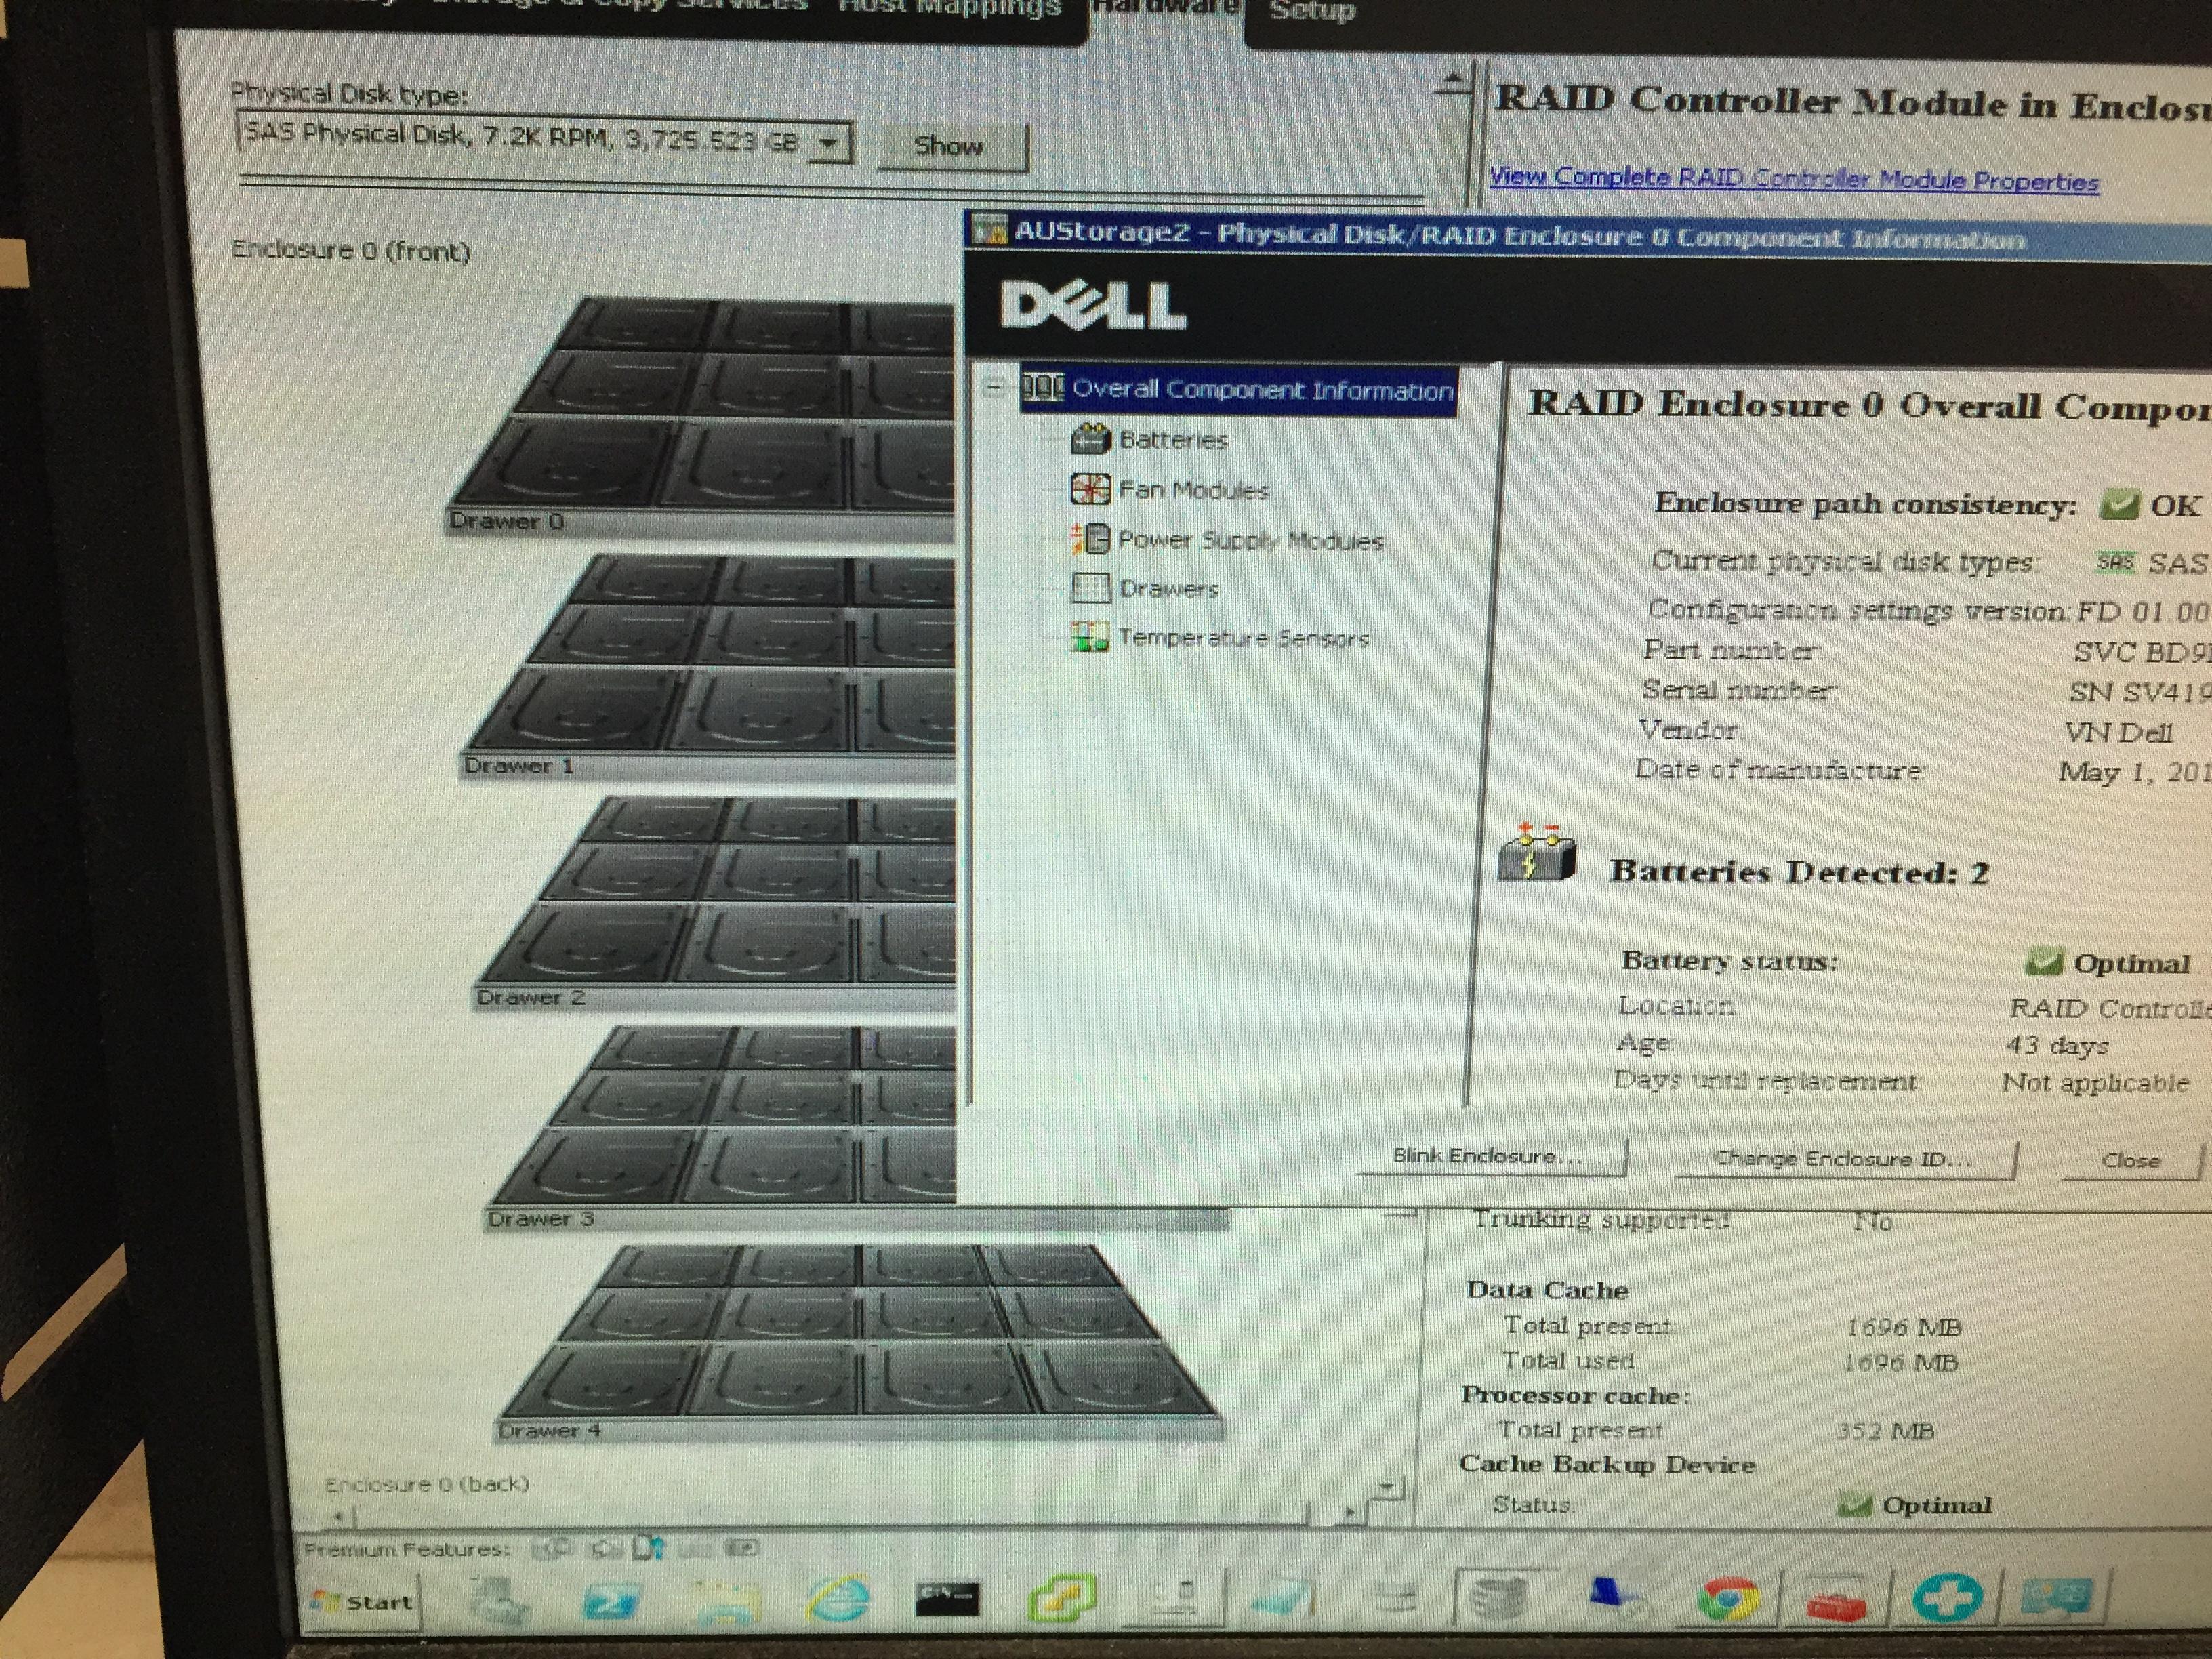Open Google Chrome from the taskbar
The width and height of the screenshot is (2212, 1659).
[1728, 1599]
